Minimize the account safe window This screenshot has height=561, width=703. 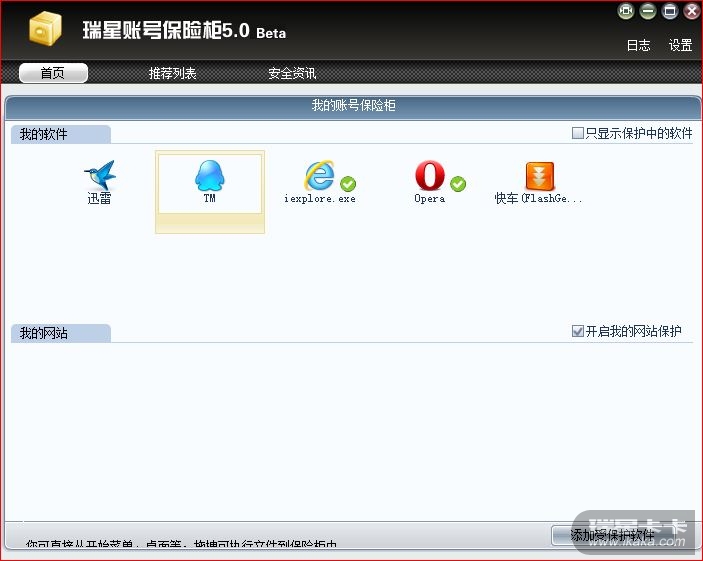coord(648,11)
